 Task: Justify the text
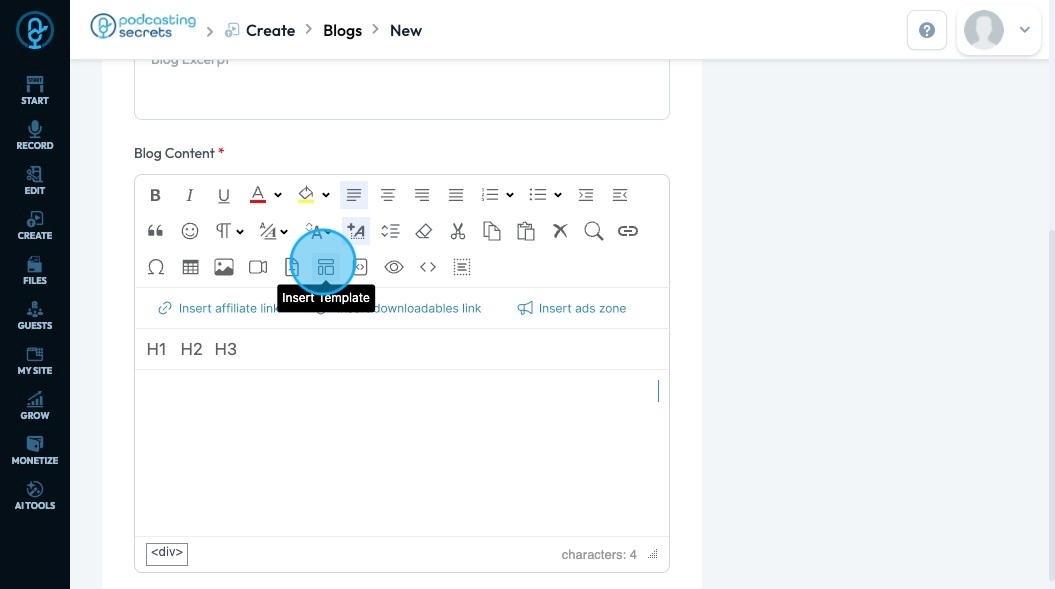tap(456, 195)
